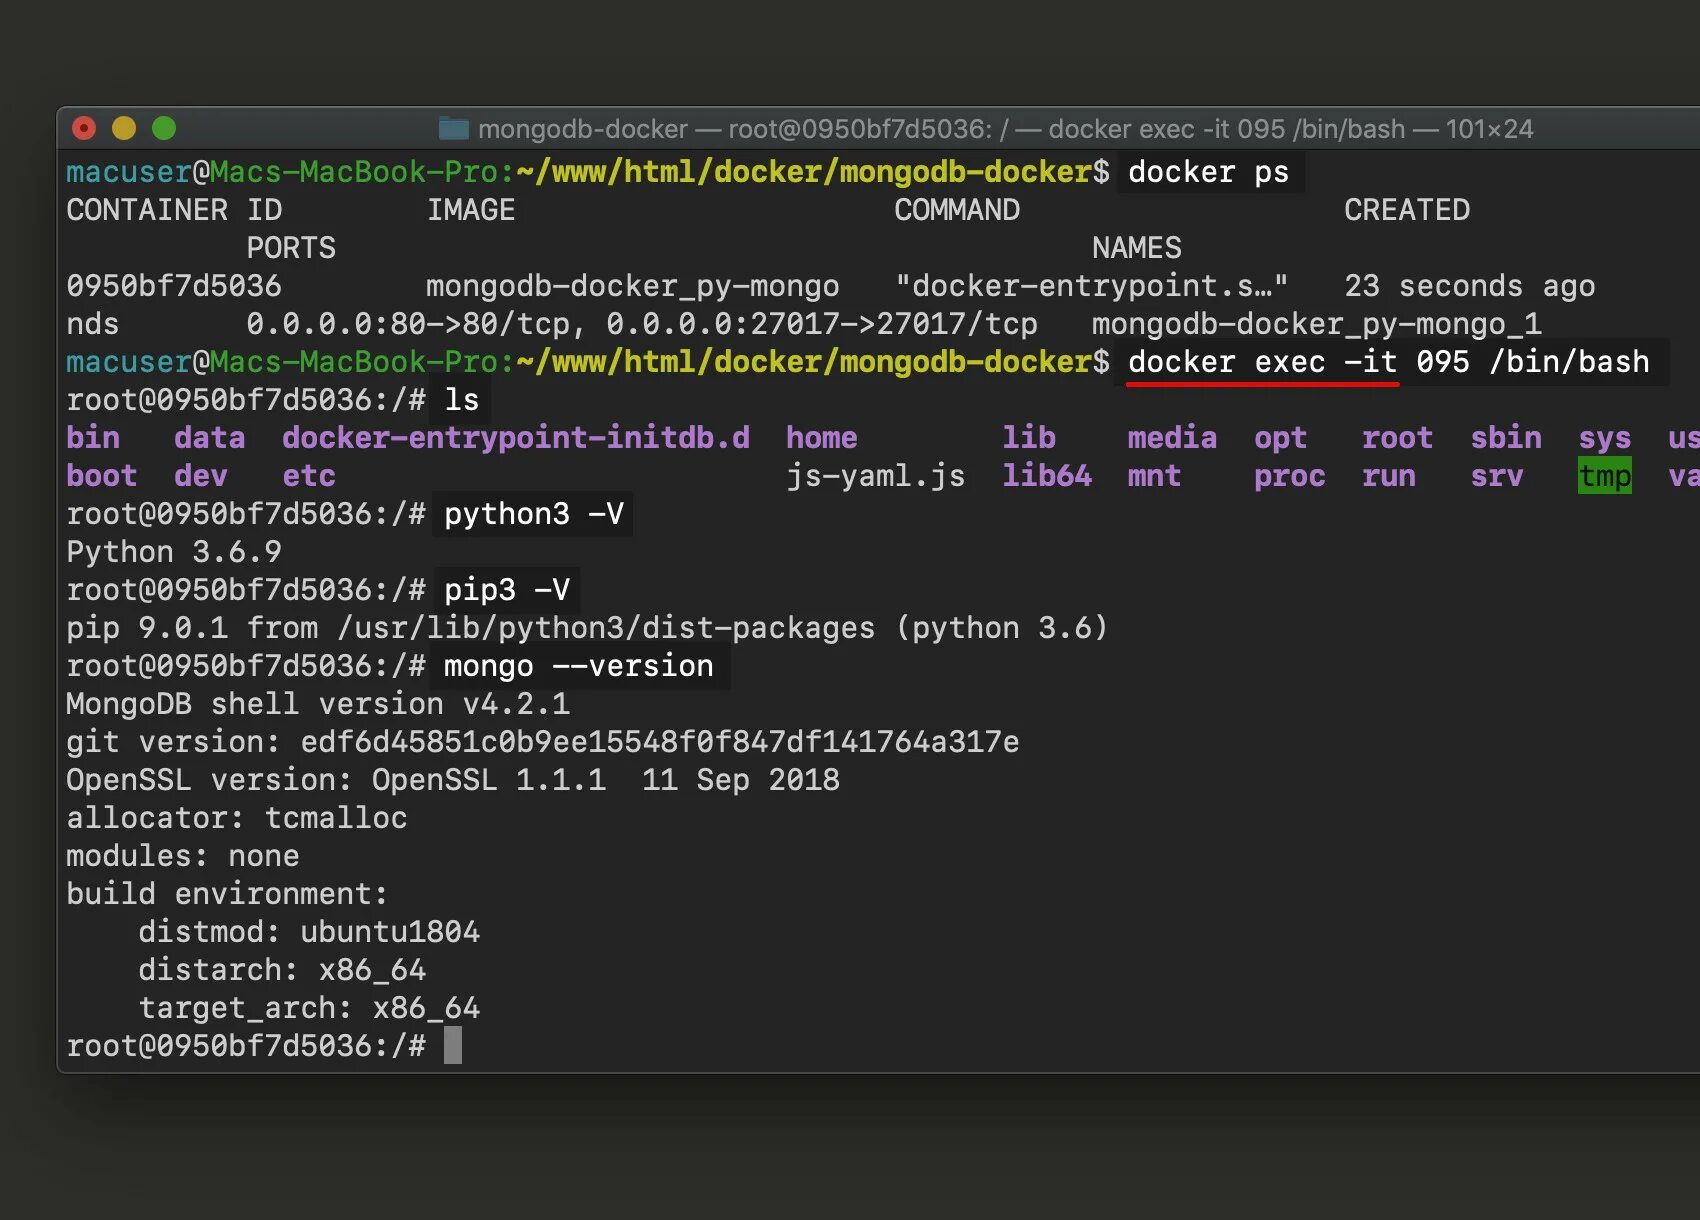This screenshot has width=1700, height=1220.
Task: Click the 'MongoDB shell version v4.2.1' line
Action: click(x=318, y=704)
